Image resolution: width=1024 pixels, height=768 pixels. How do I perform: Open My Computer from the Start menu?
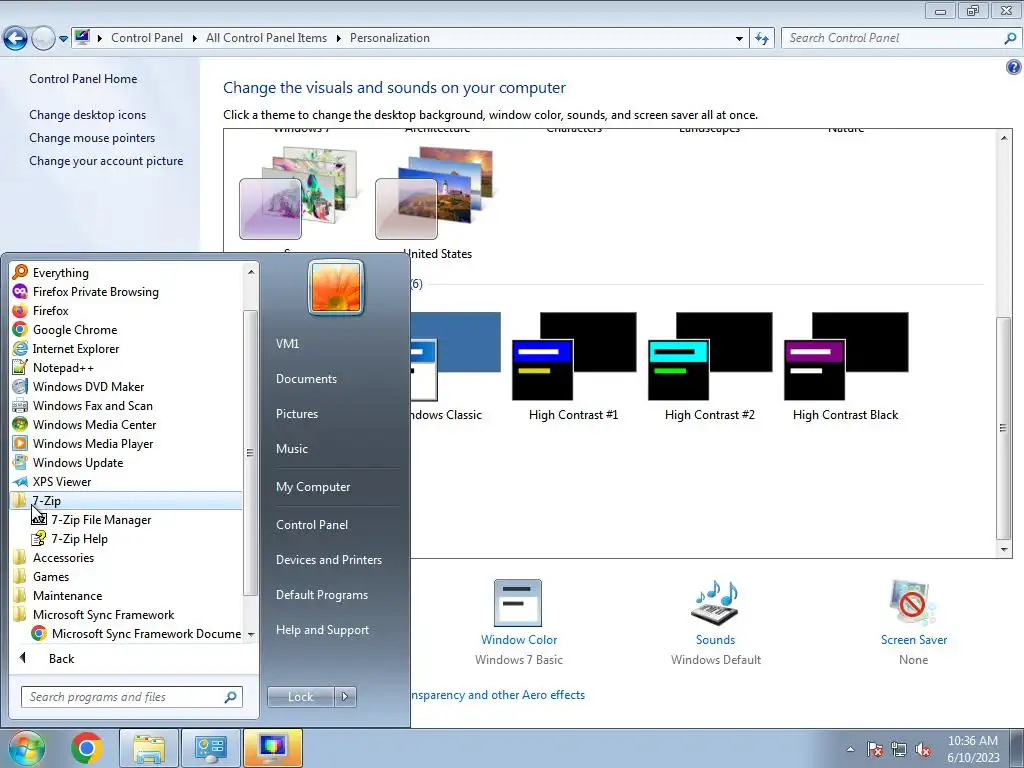click(x=313, y=487)
